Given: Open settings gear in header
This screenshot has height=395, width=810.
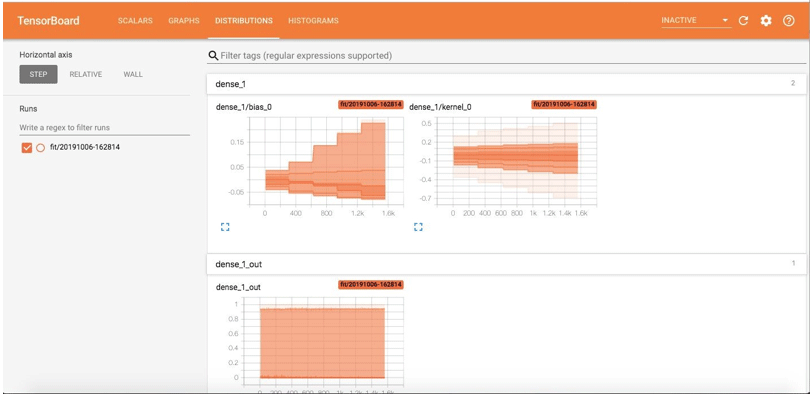Looking at the screenshot, I should coord(766,21).
